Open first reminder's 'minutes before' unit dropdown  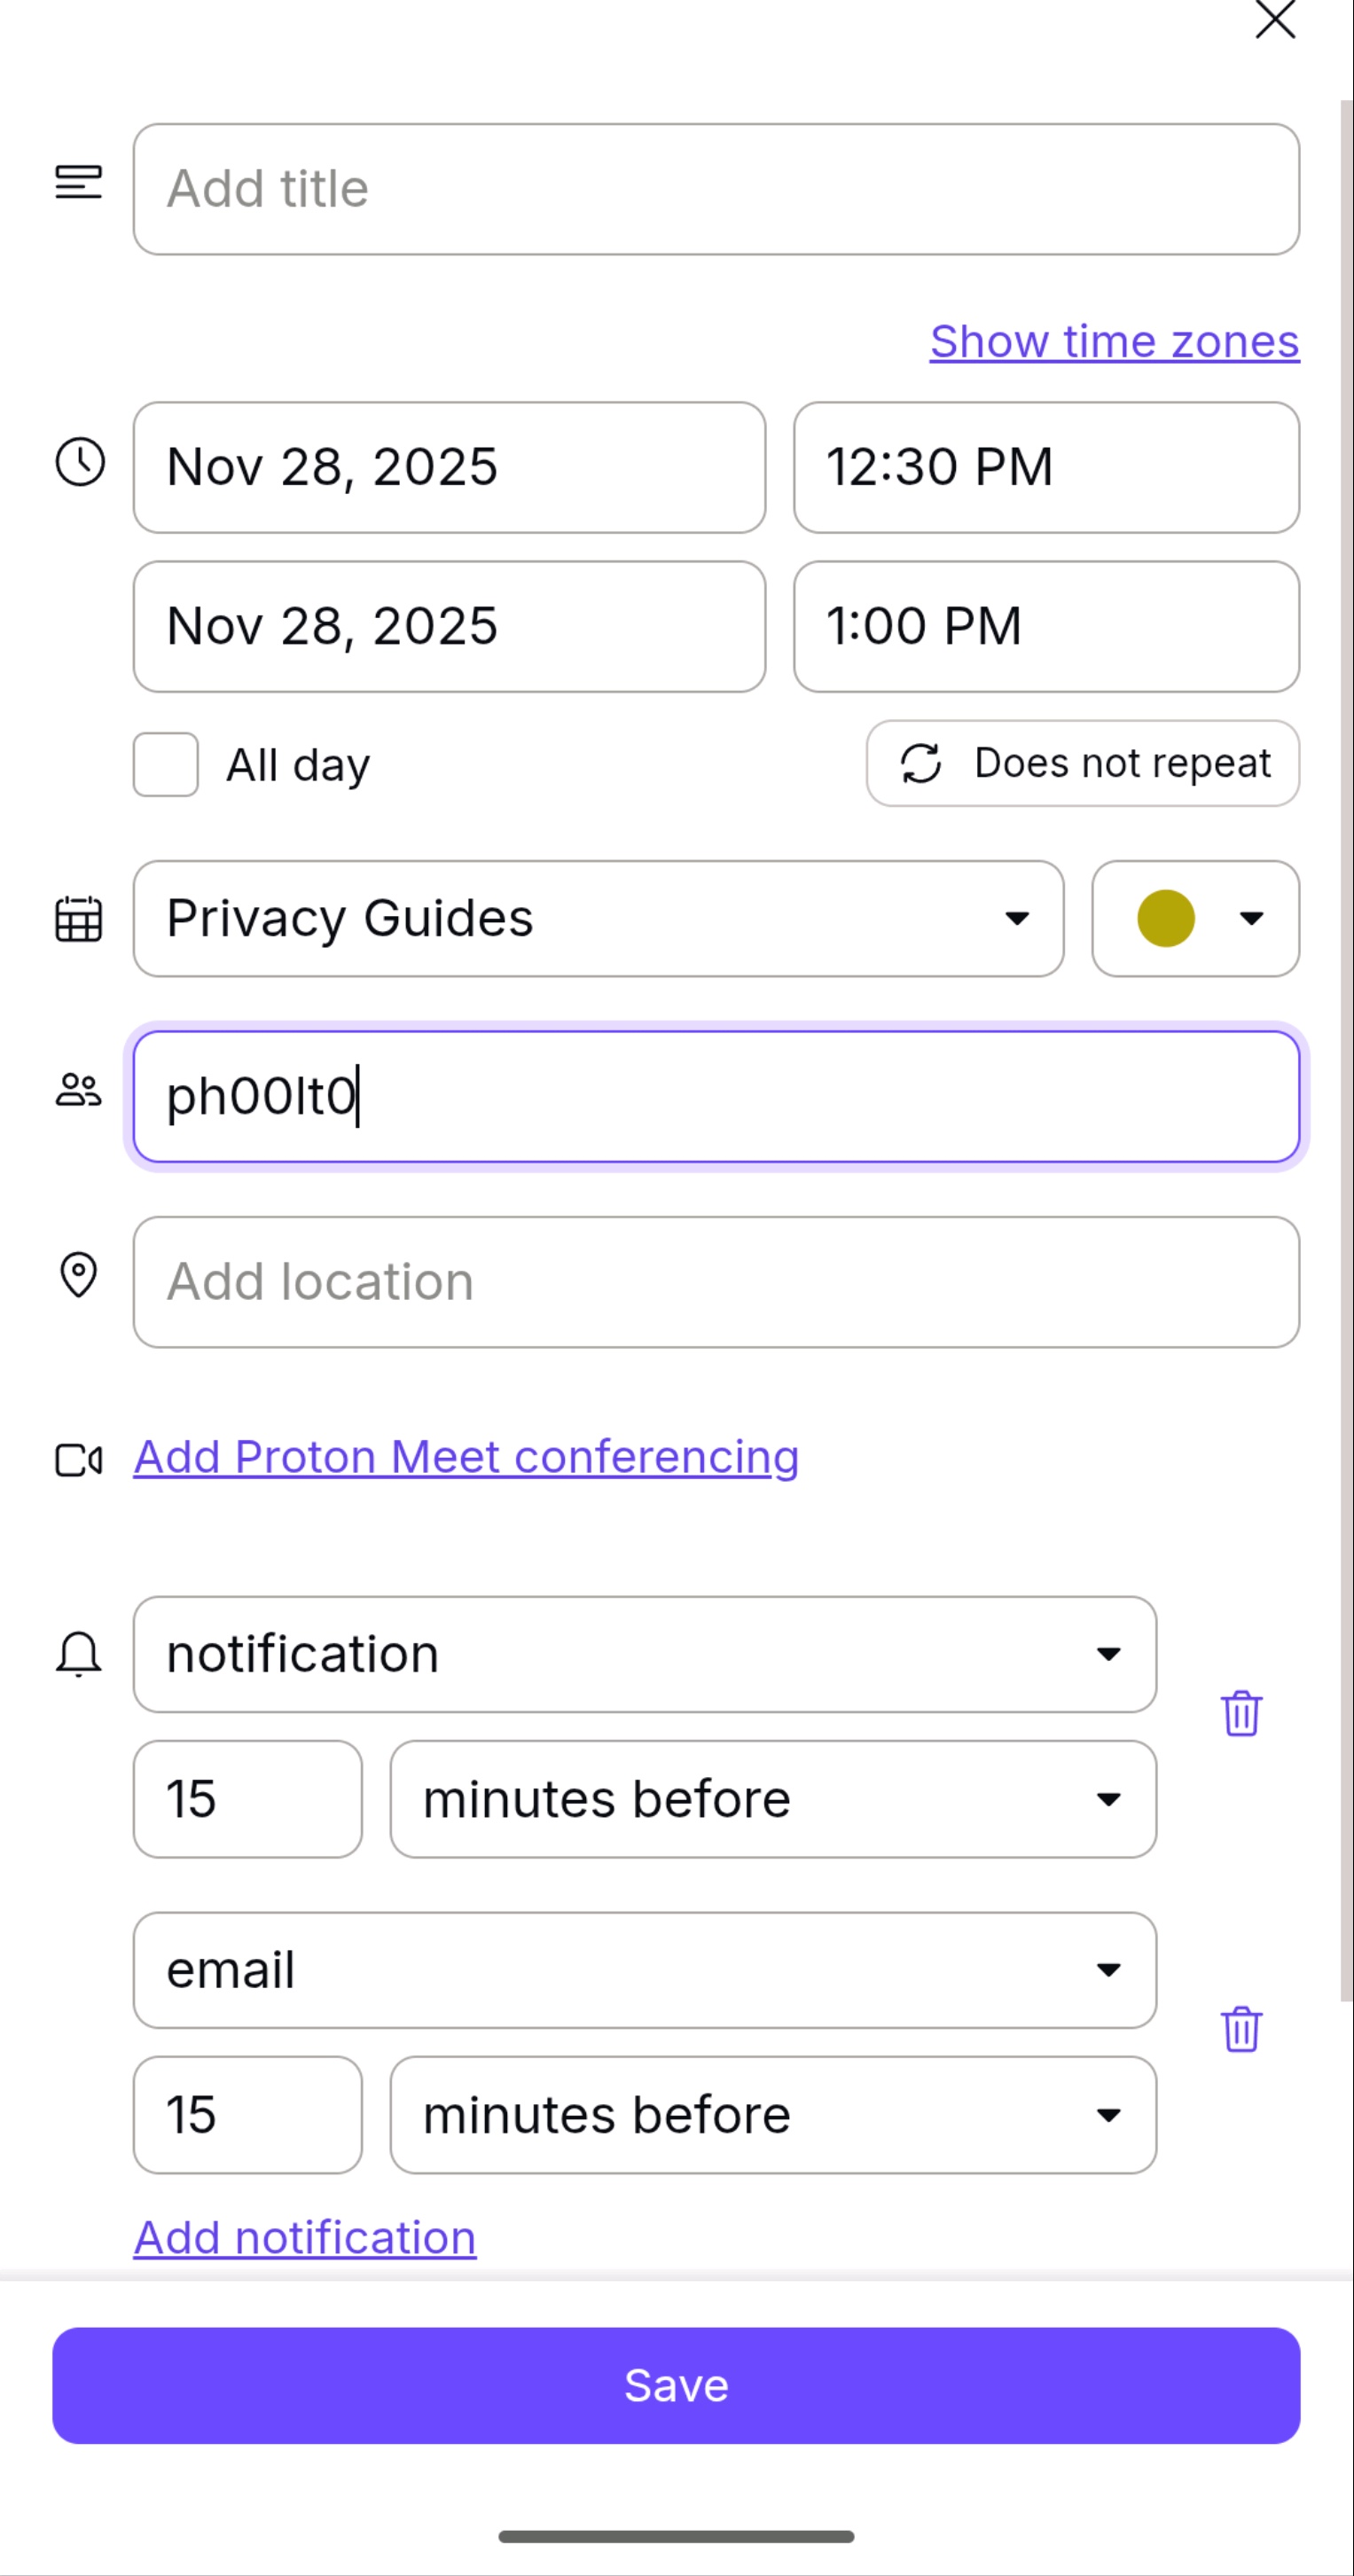(772, 1799)
